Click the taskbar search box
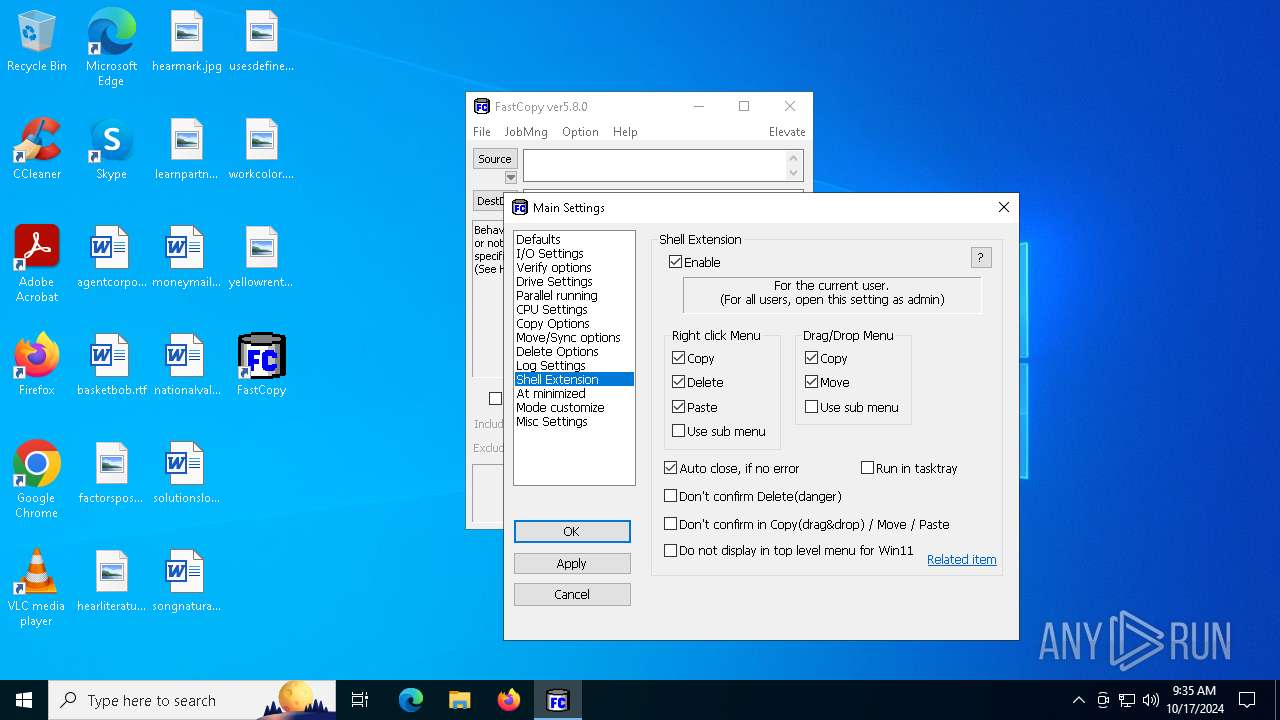 (192, 700)
